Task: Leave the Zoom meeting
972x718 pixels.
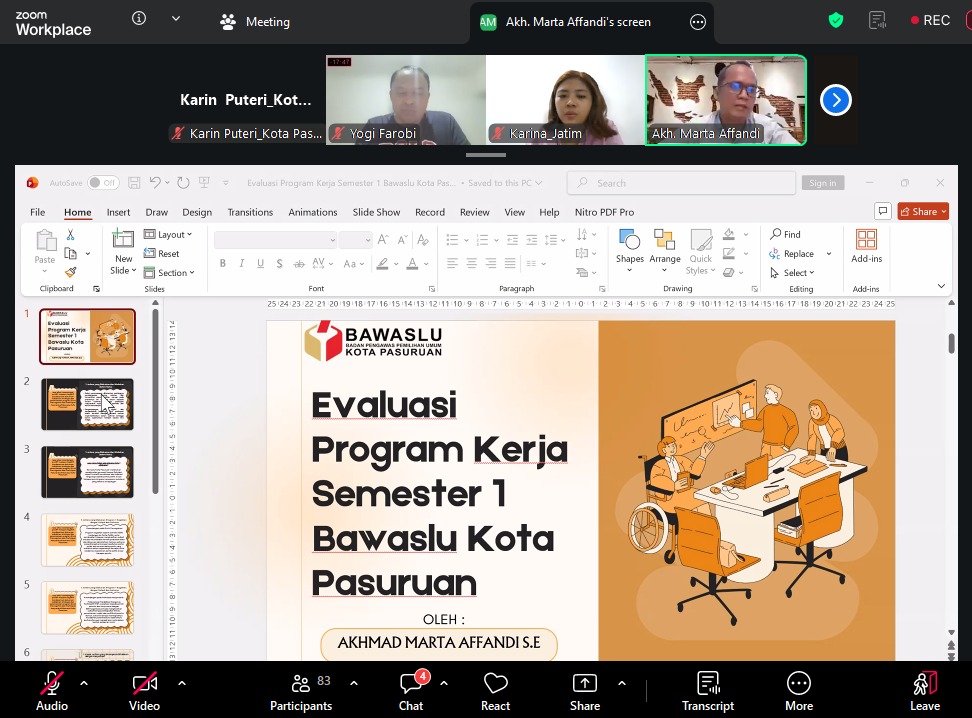Action: 925,691
